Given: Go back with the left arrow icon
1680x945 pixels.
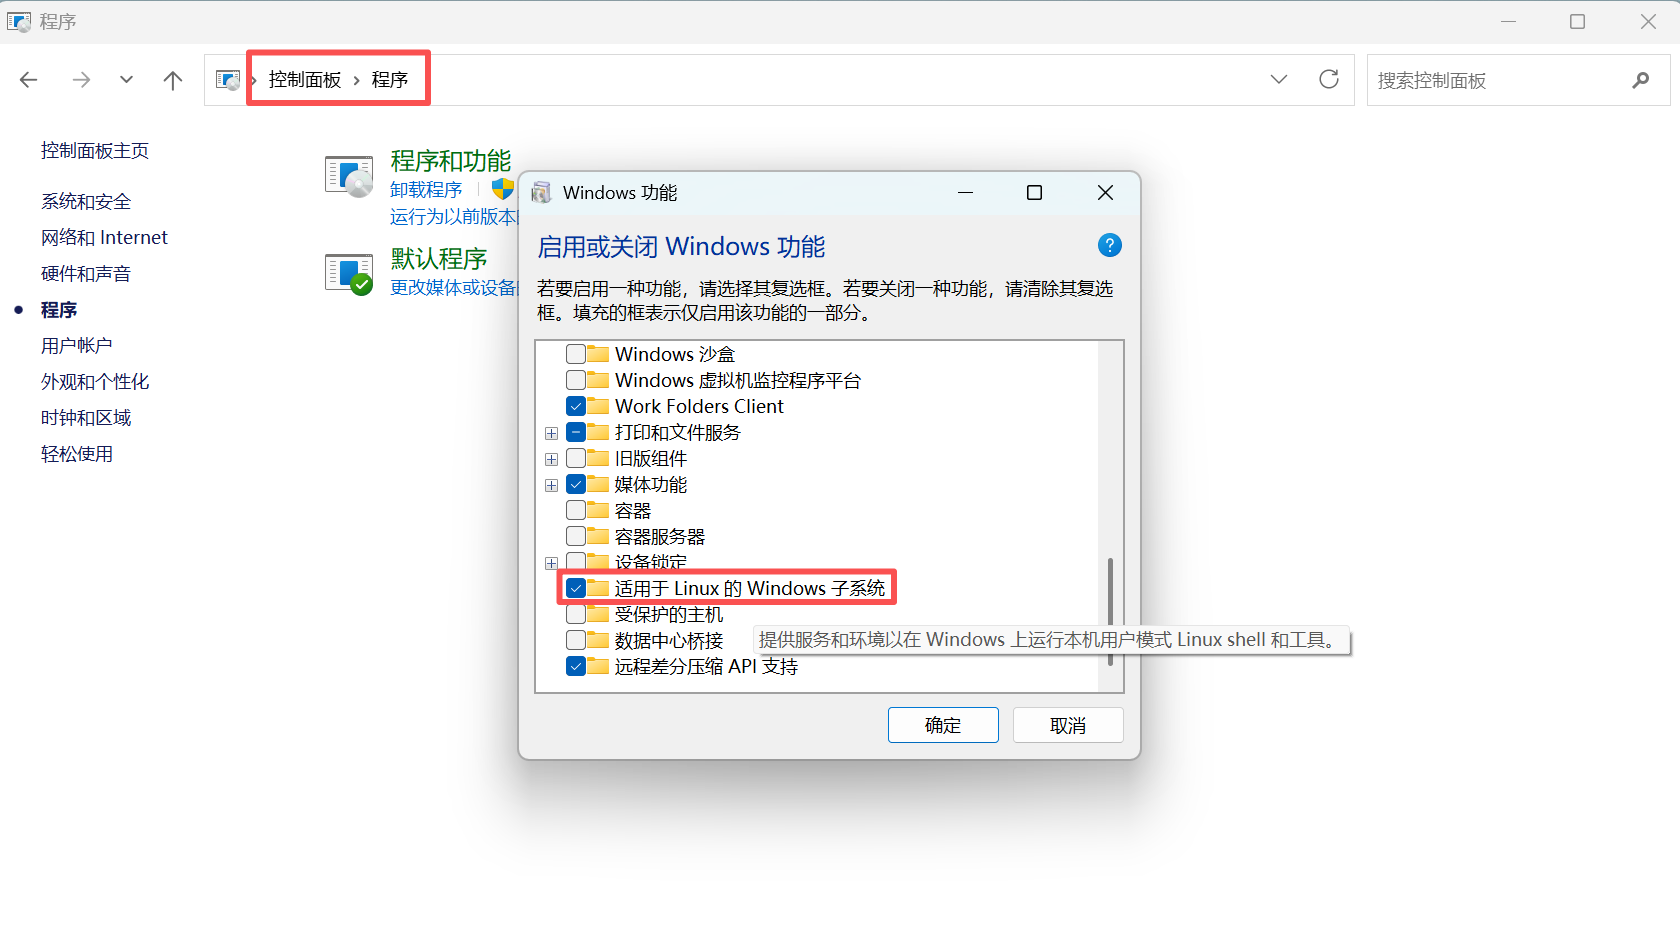Looking at the screenshot, I should point(29,80).
